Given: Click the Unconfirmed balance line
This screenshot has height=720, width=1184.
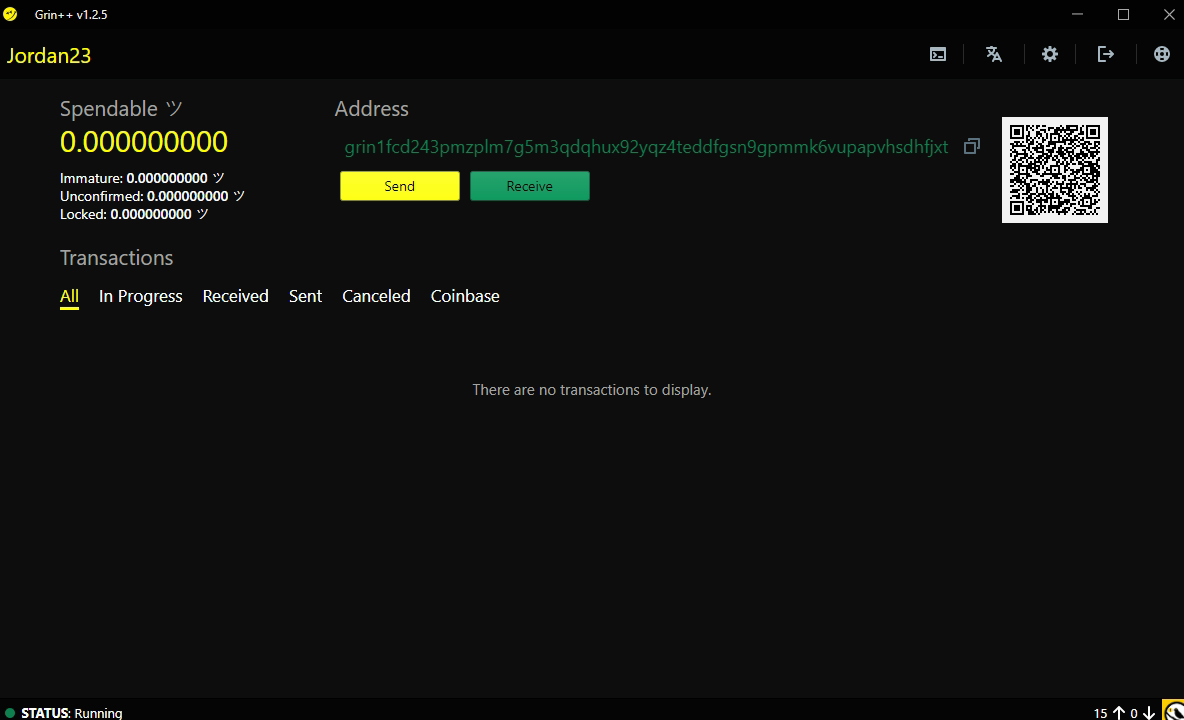Looking at the screenshot, I should click(153, 196).
